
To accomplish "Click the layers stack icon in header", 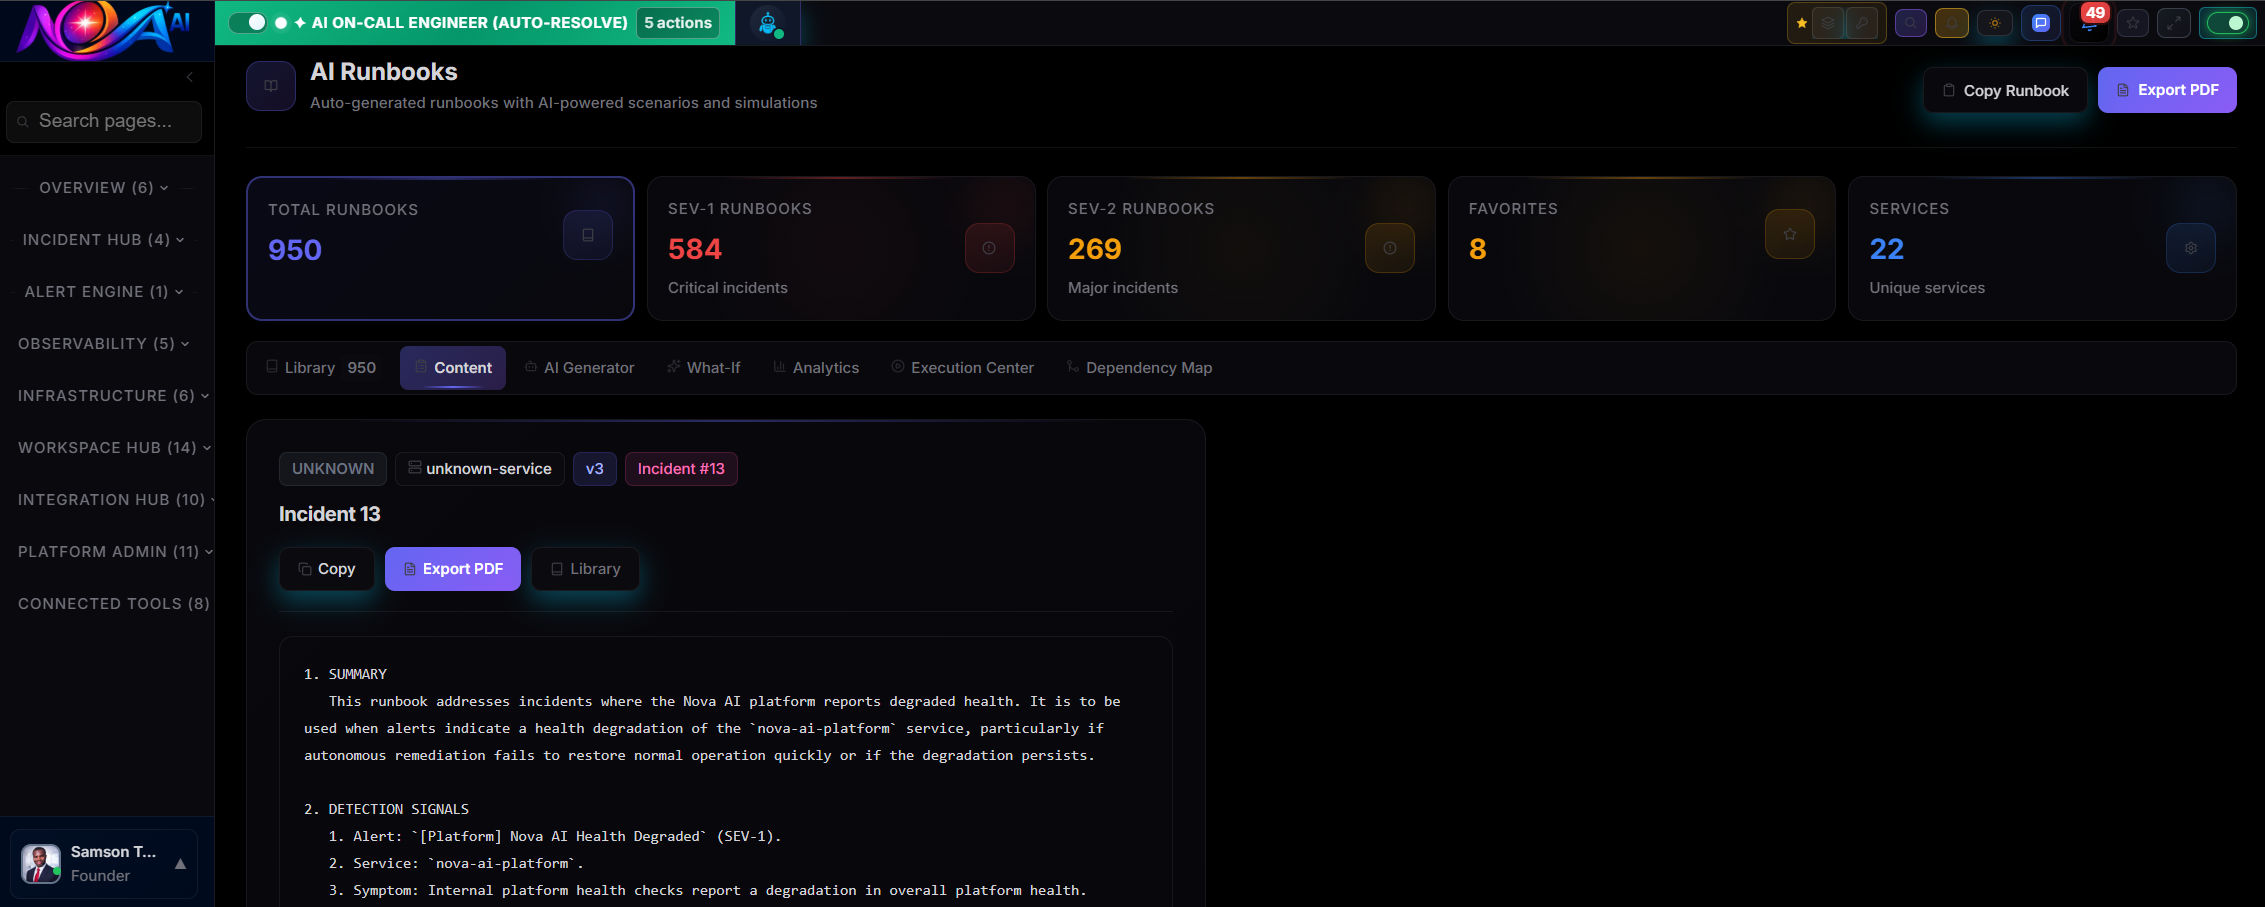I will point(1828,23).
